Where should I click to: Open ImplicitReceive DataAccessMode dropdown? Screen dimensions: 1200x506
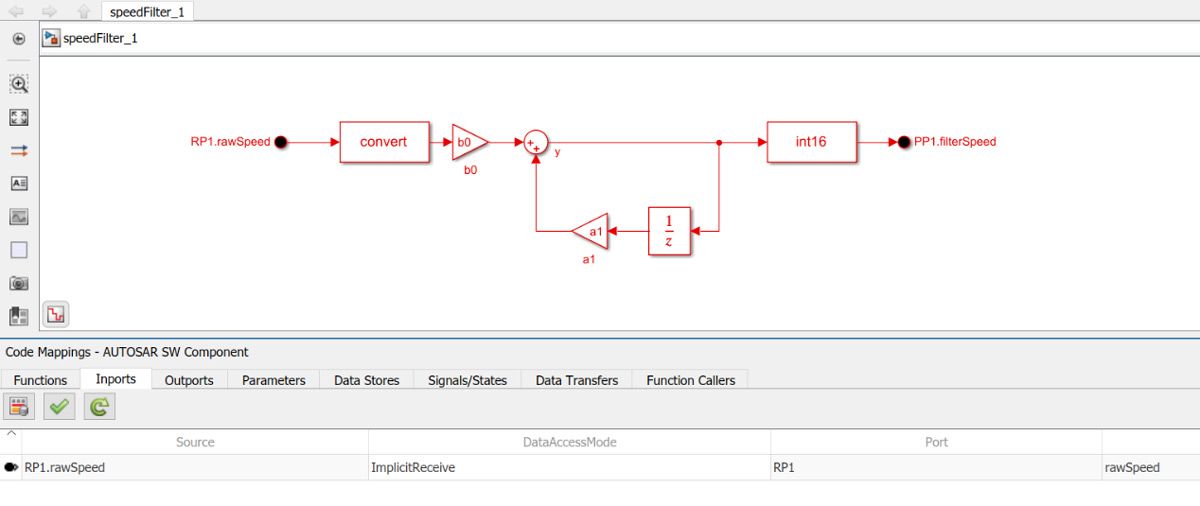coord(568,467)
